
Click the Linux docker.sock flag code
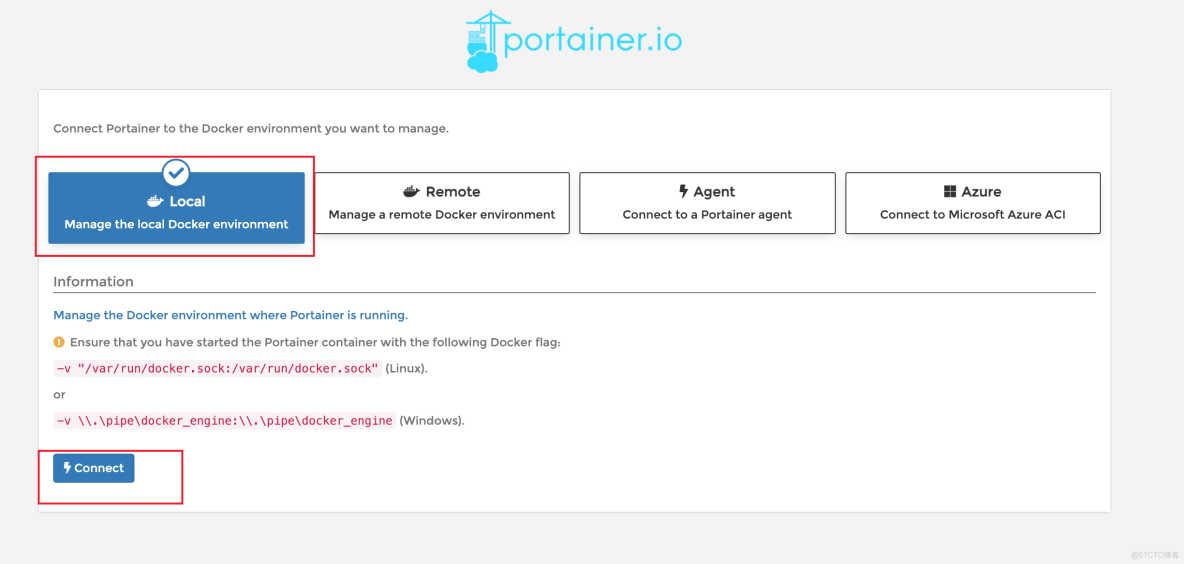pyautogui.click(x=217, y=368)
